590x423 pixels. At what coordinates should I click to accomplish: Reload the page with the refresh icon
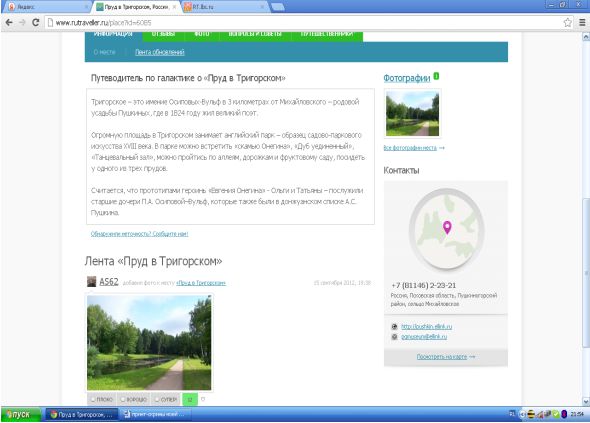[35, 23]
